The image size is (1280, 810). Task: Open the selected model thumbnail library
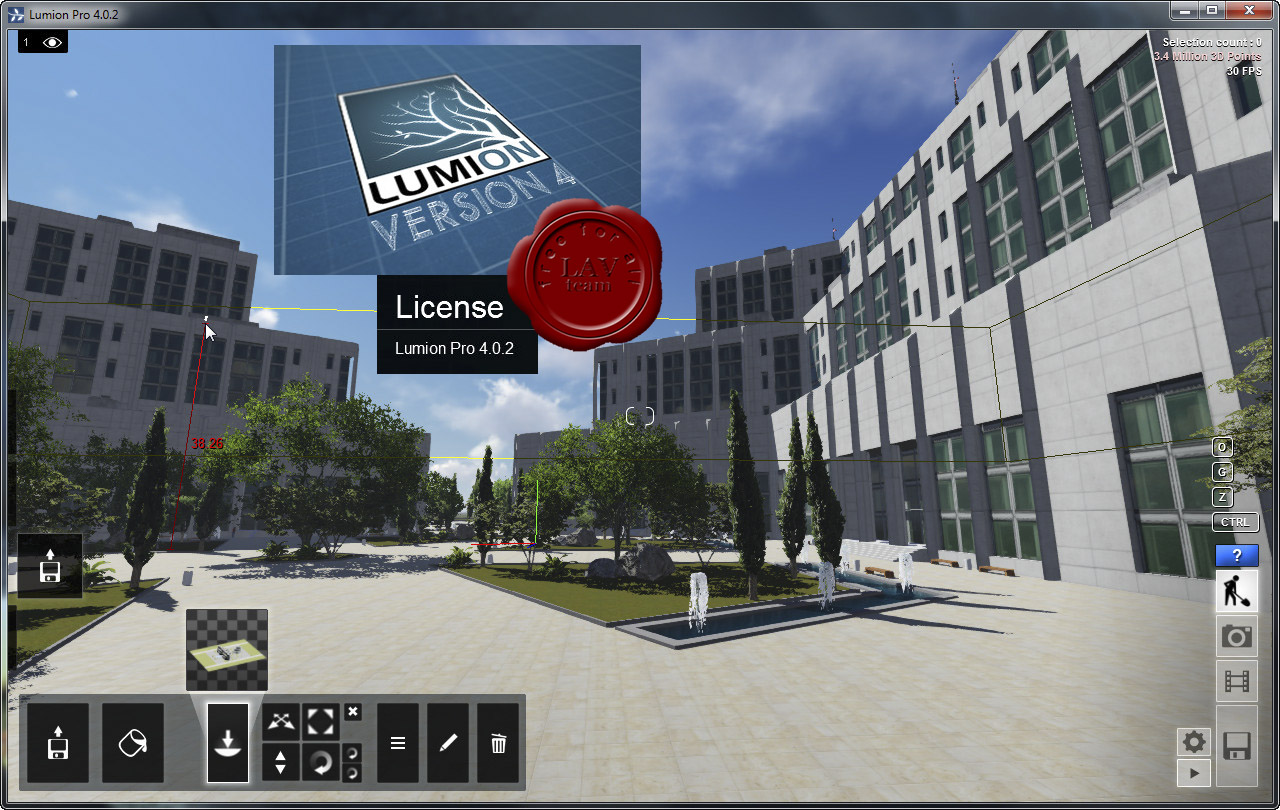[x=227, y=649]
